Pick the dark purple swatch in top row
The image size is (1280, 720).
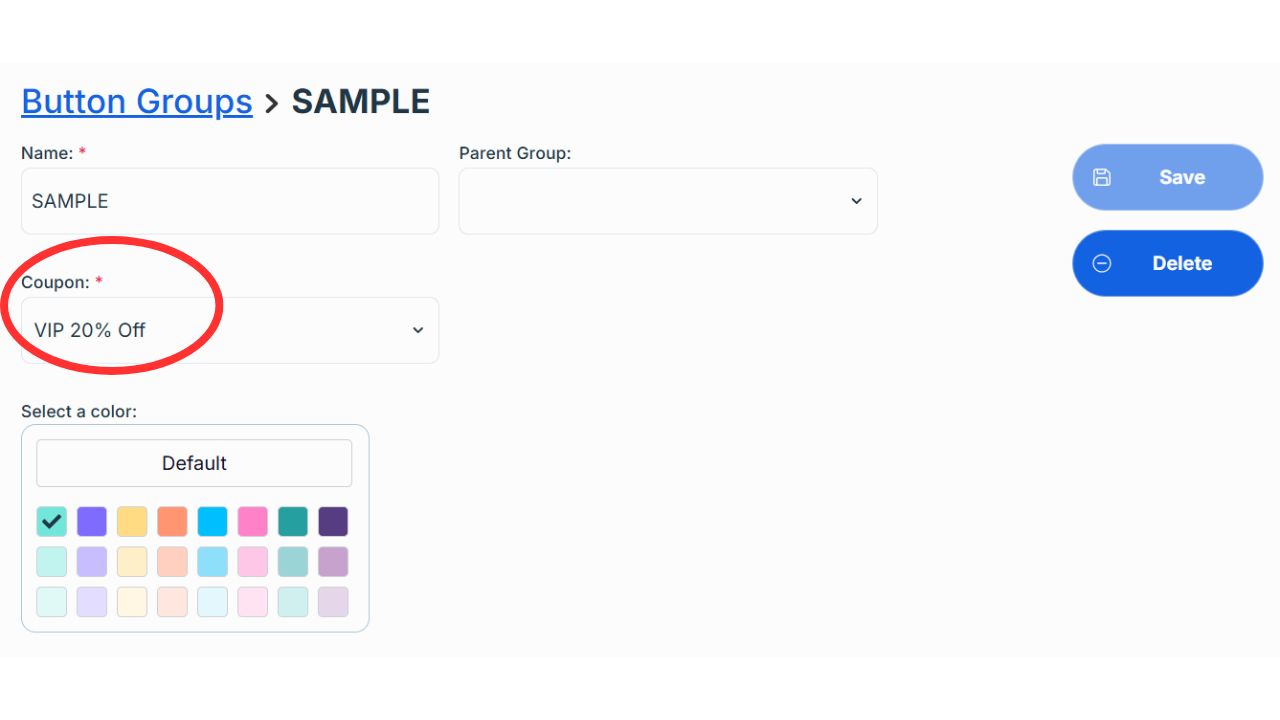pyautogui.click(x=333, y=521)
